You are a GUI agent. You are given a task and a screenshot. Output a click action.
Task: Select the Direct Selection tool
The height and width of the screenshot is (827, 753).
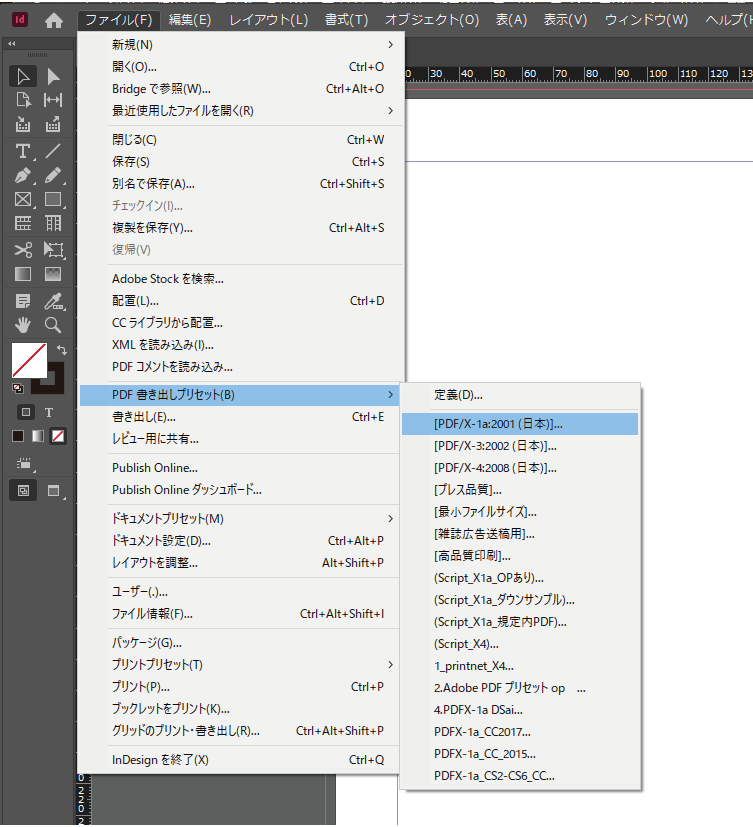point(53,76)
